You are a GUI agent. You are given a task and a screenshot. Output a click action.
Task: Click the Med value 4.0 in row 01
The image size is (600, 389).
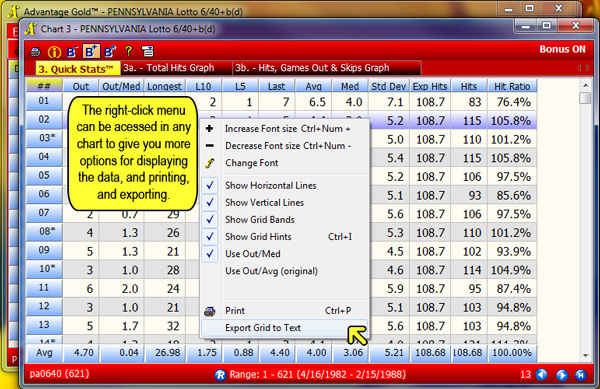pyautogui.click(x=350, y=102)
